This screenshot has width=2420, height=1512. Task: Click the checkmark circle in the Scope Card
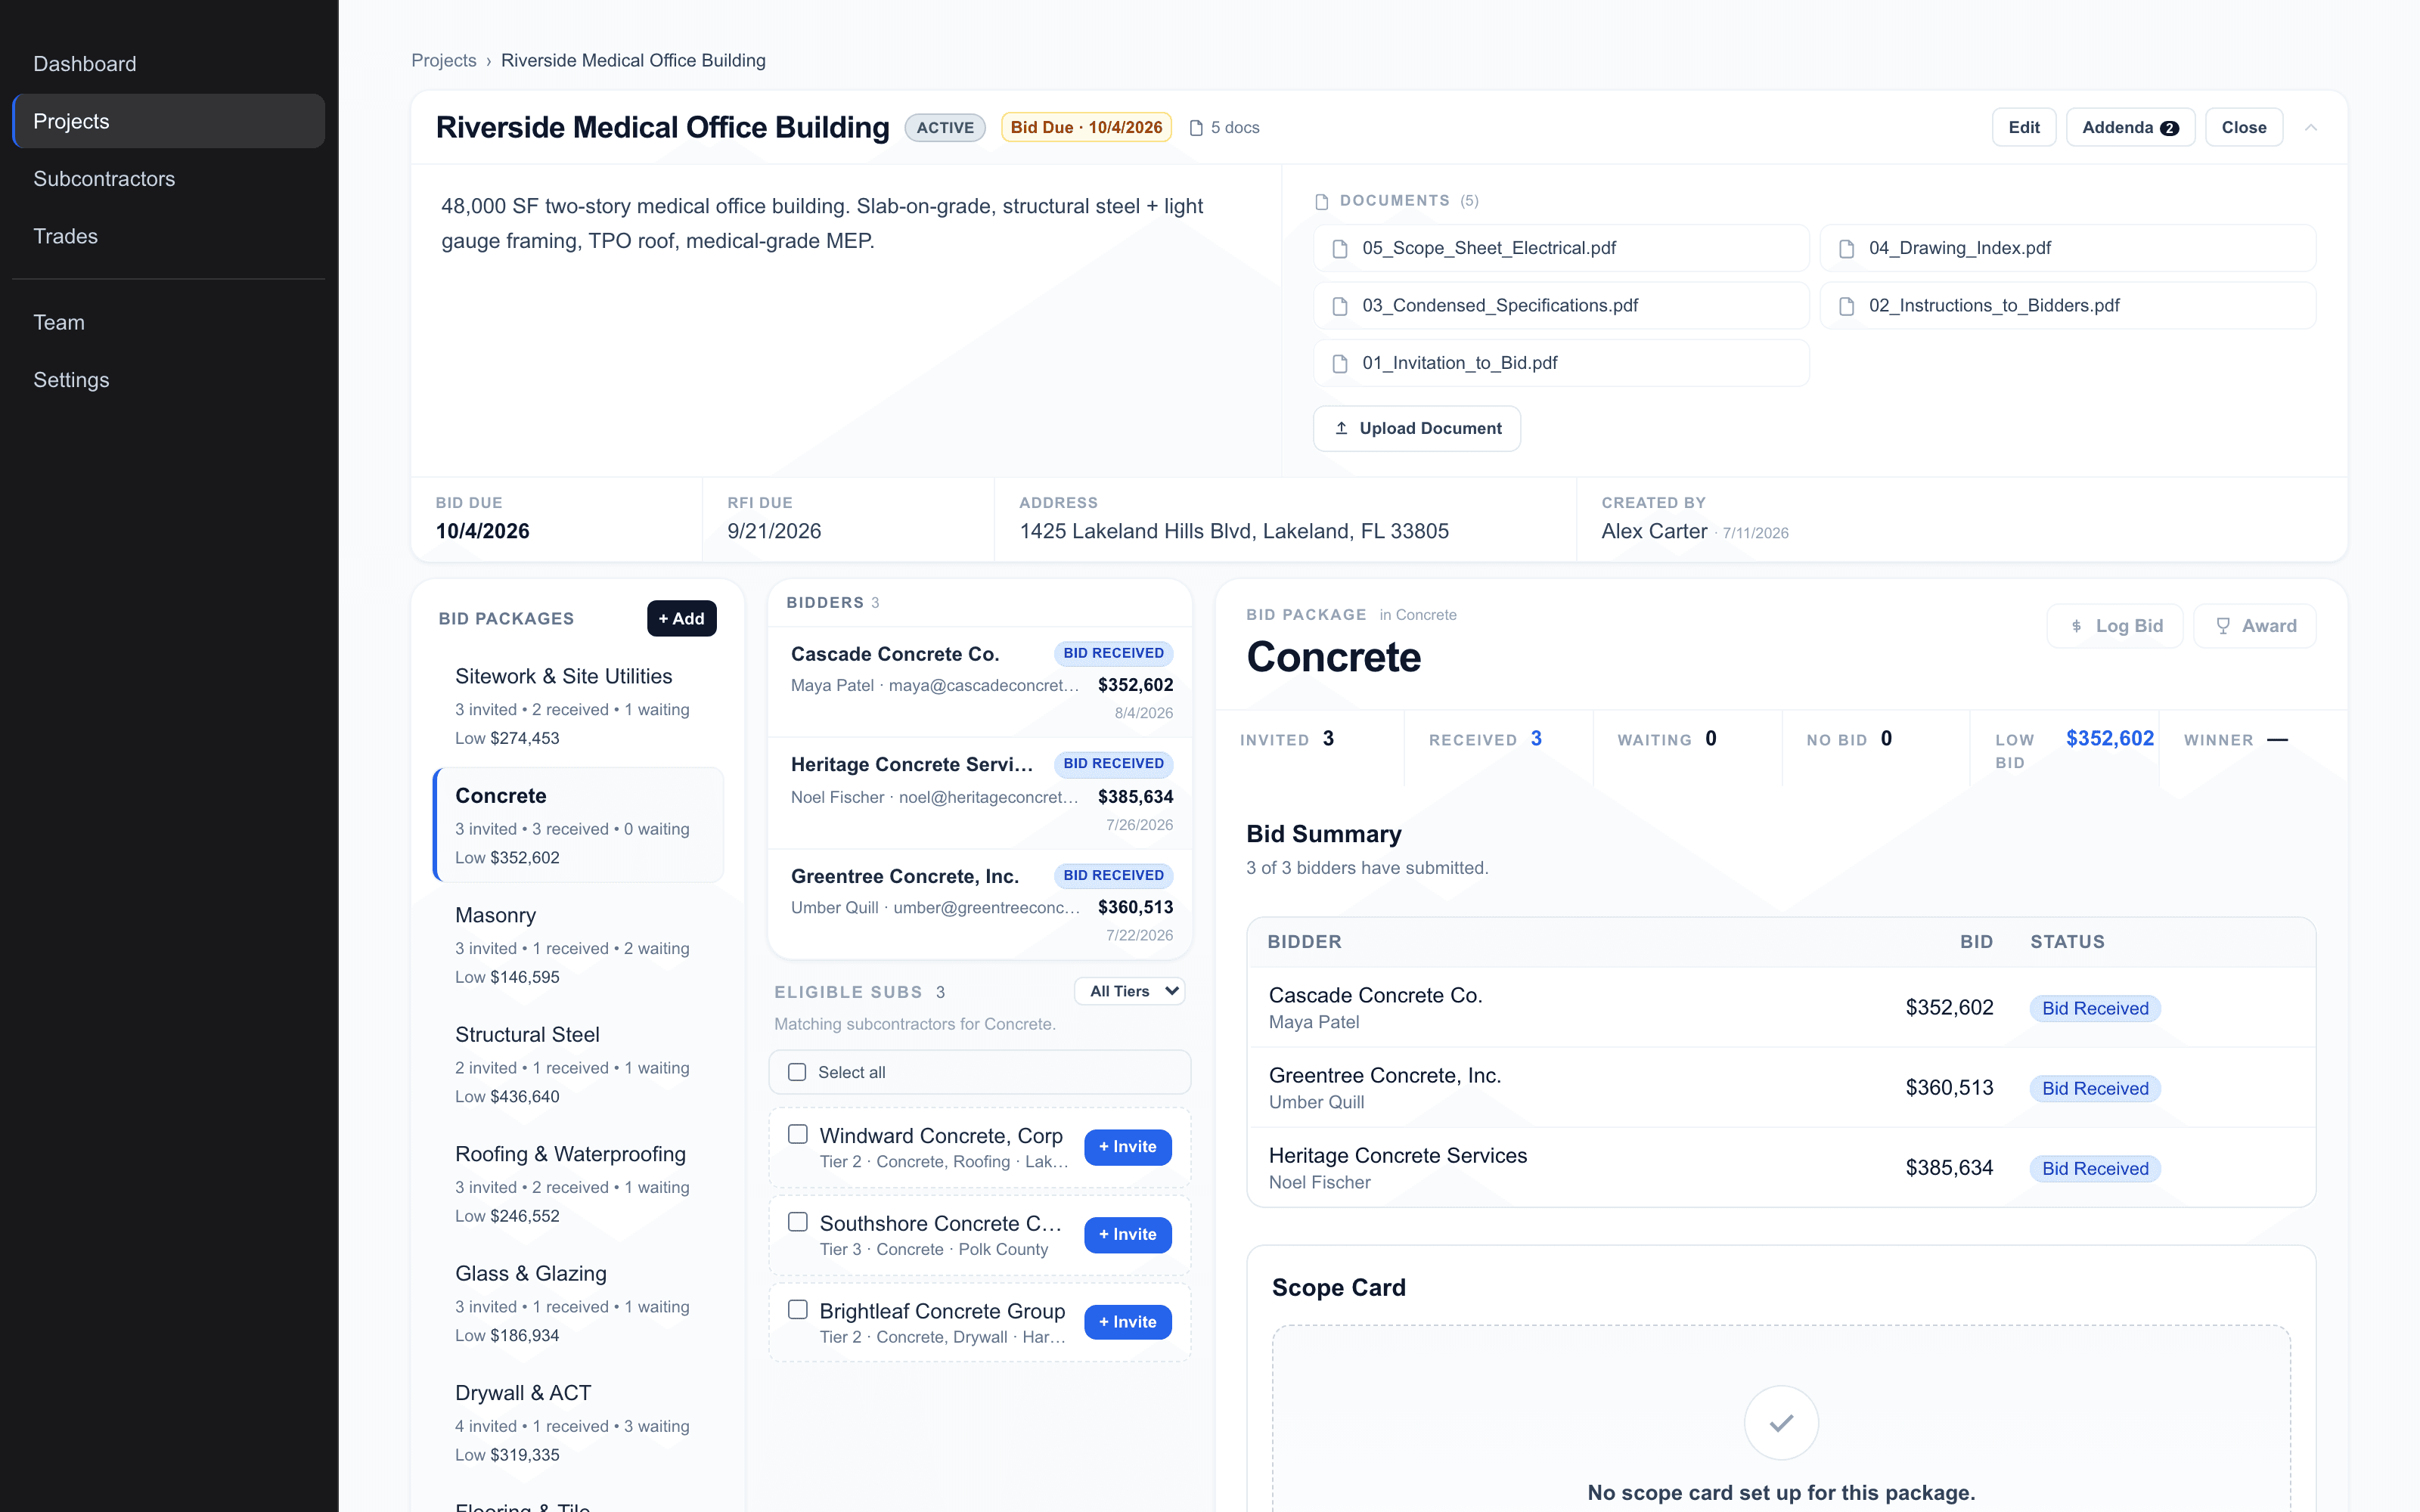tap(1781, 1422)
